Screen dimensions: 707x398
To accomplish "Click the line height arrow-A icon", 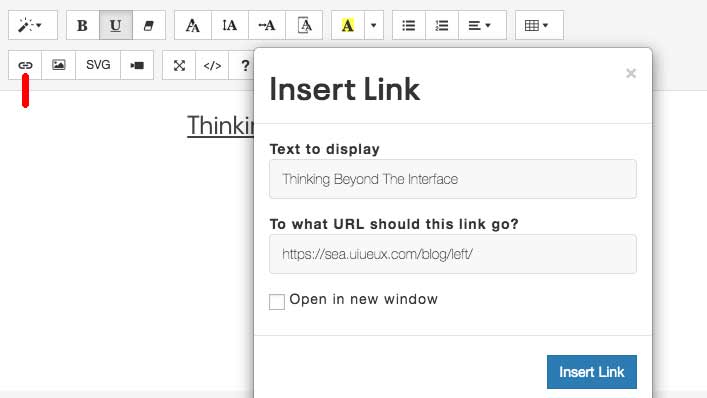I will pyautogui.click(x=267, y=25).
